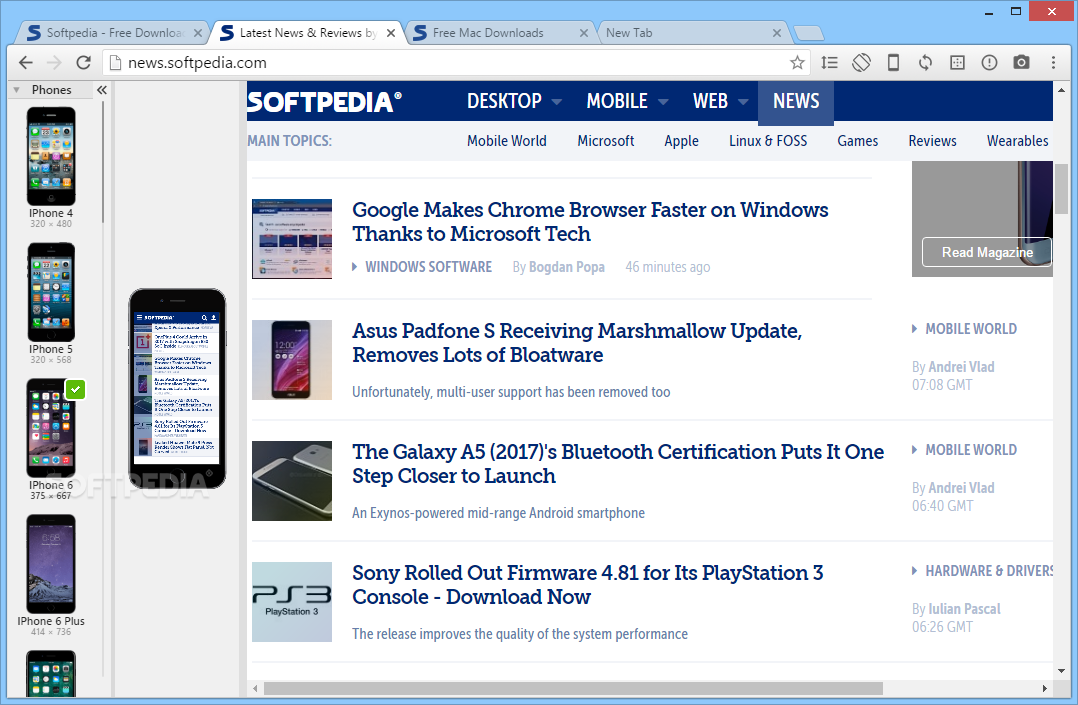Switch to the Free Mac Downloads tab
Screen dimensions: 1078x705
point(499,33)
